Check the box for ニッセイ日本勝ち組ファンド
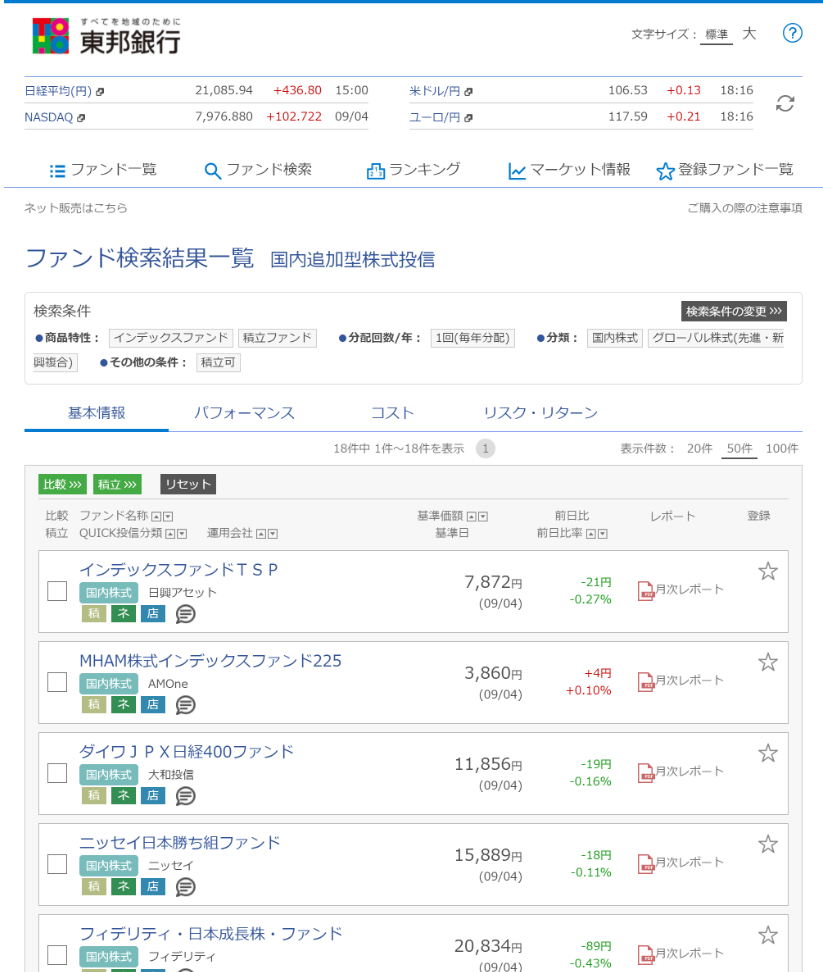823x972 pixels. (57, 864)
